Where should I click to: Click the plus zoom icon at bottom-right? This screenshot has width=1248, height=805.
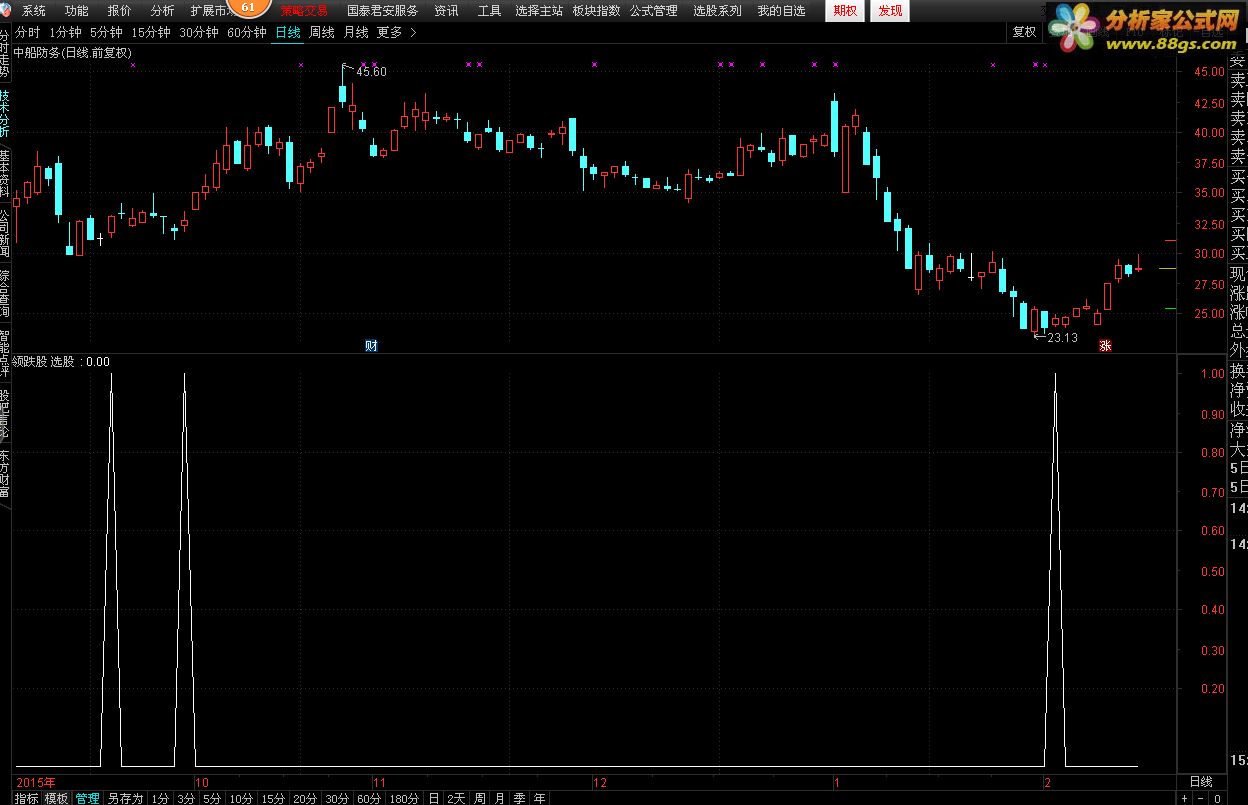click(1185, 798)
